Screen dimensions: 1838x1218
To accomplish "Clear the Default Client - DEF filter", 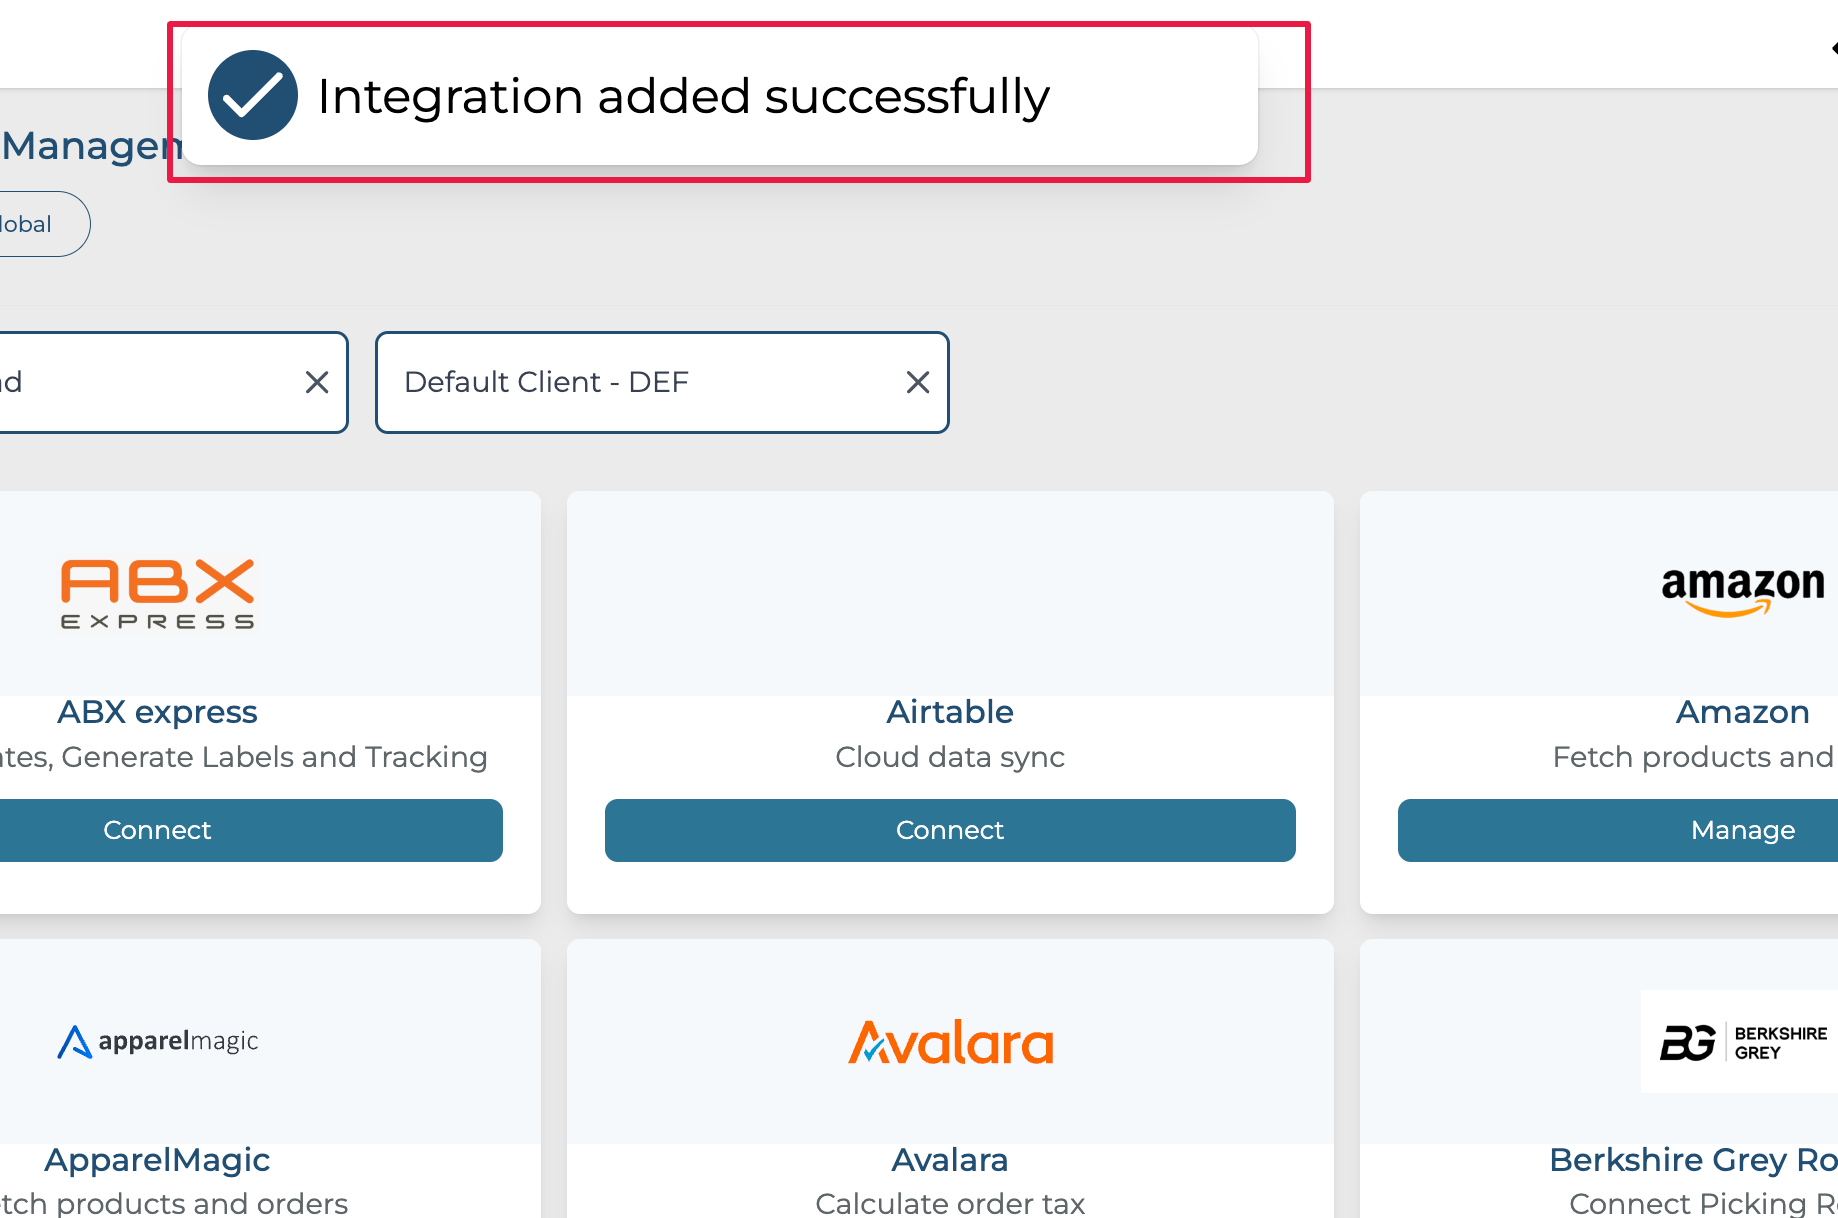I will point(917,382).
